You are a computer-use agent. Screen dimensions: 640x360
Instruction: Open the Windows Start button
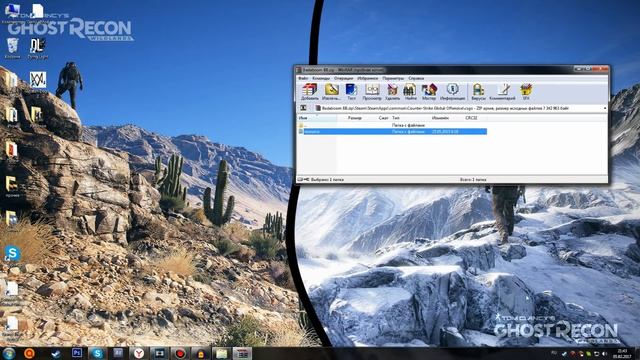9,353
